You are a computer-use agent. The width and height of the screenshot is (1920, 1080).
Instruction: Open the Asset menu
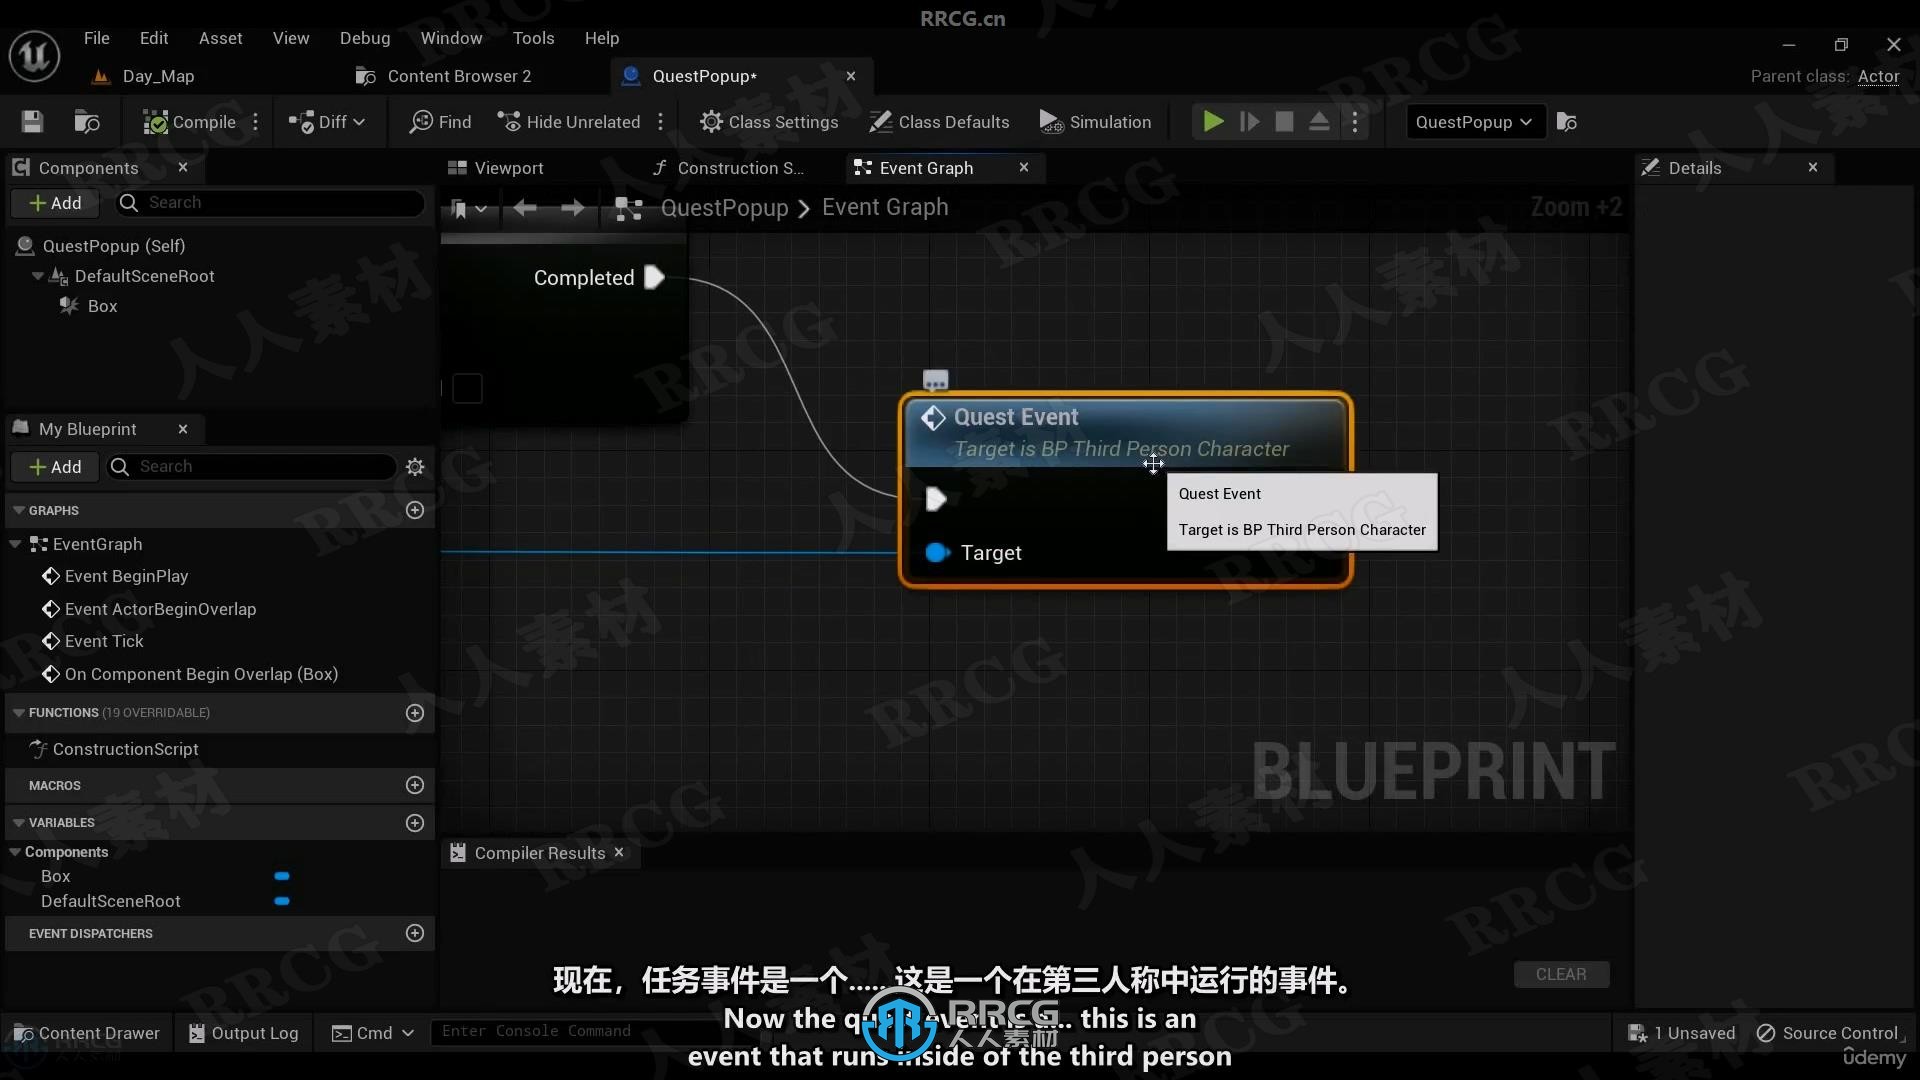click(220, 38)
